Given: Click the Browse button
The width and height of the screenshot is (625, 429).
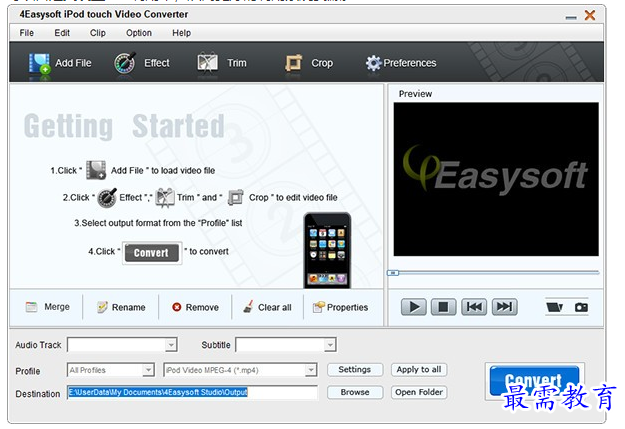Looking at the screenshot, I should [x=355, y=392].
